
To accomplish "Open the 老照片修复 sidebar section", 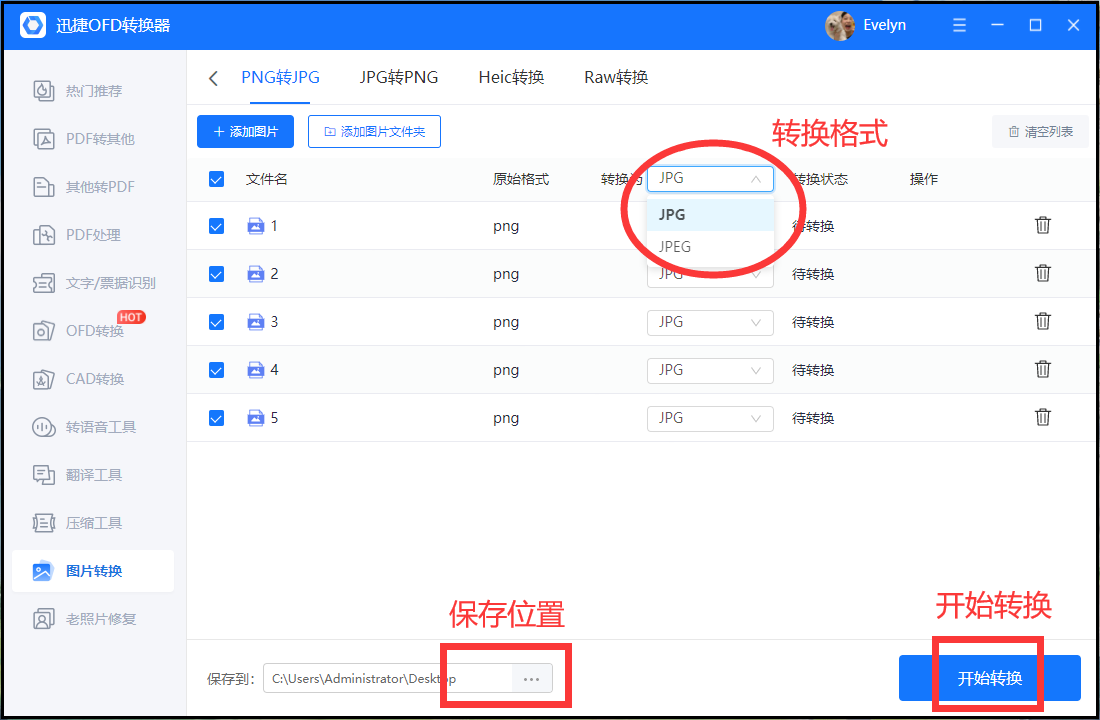I will coord(93,619).
